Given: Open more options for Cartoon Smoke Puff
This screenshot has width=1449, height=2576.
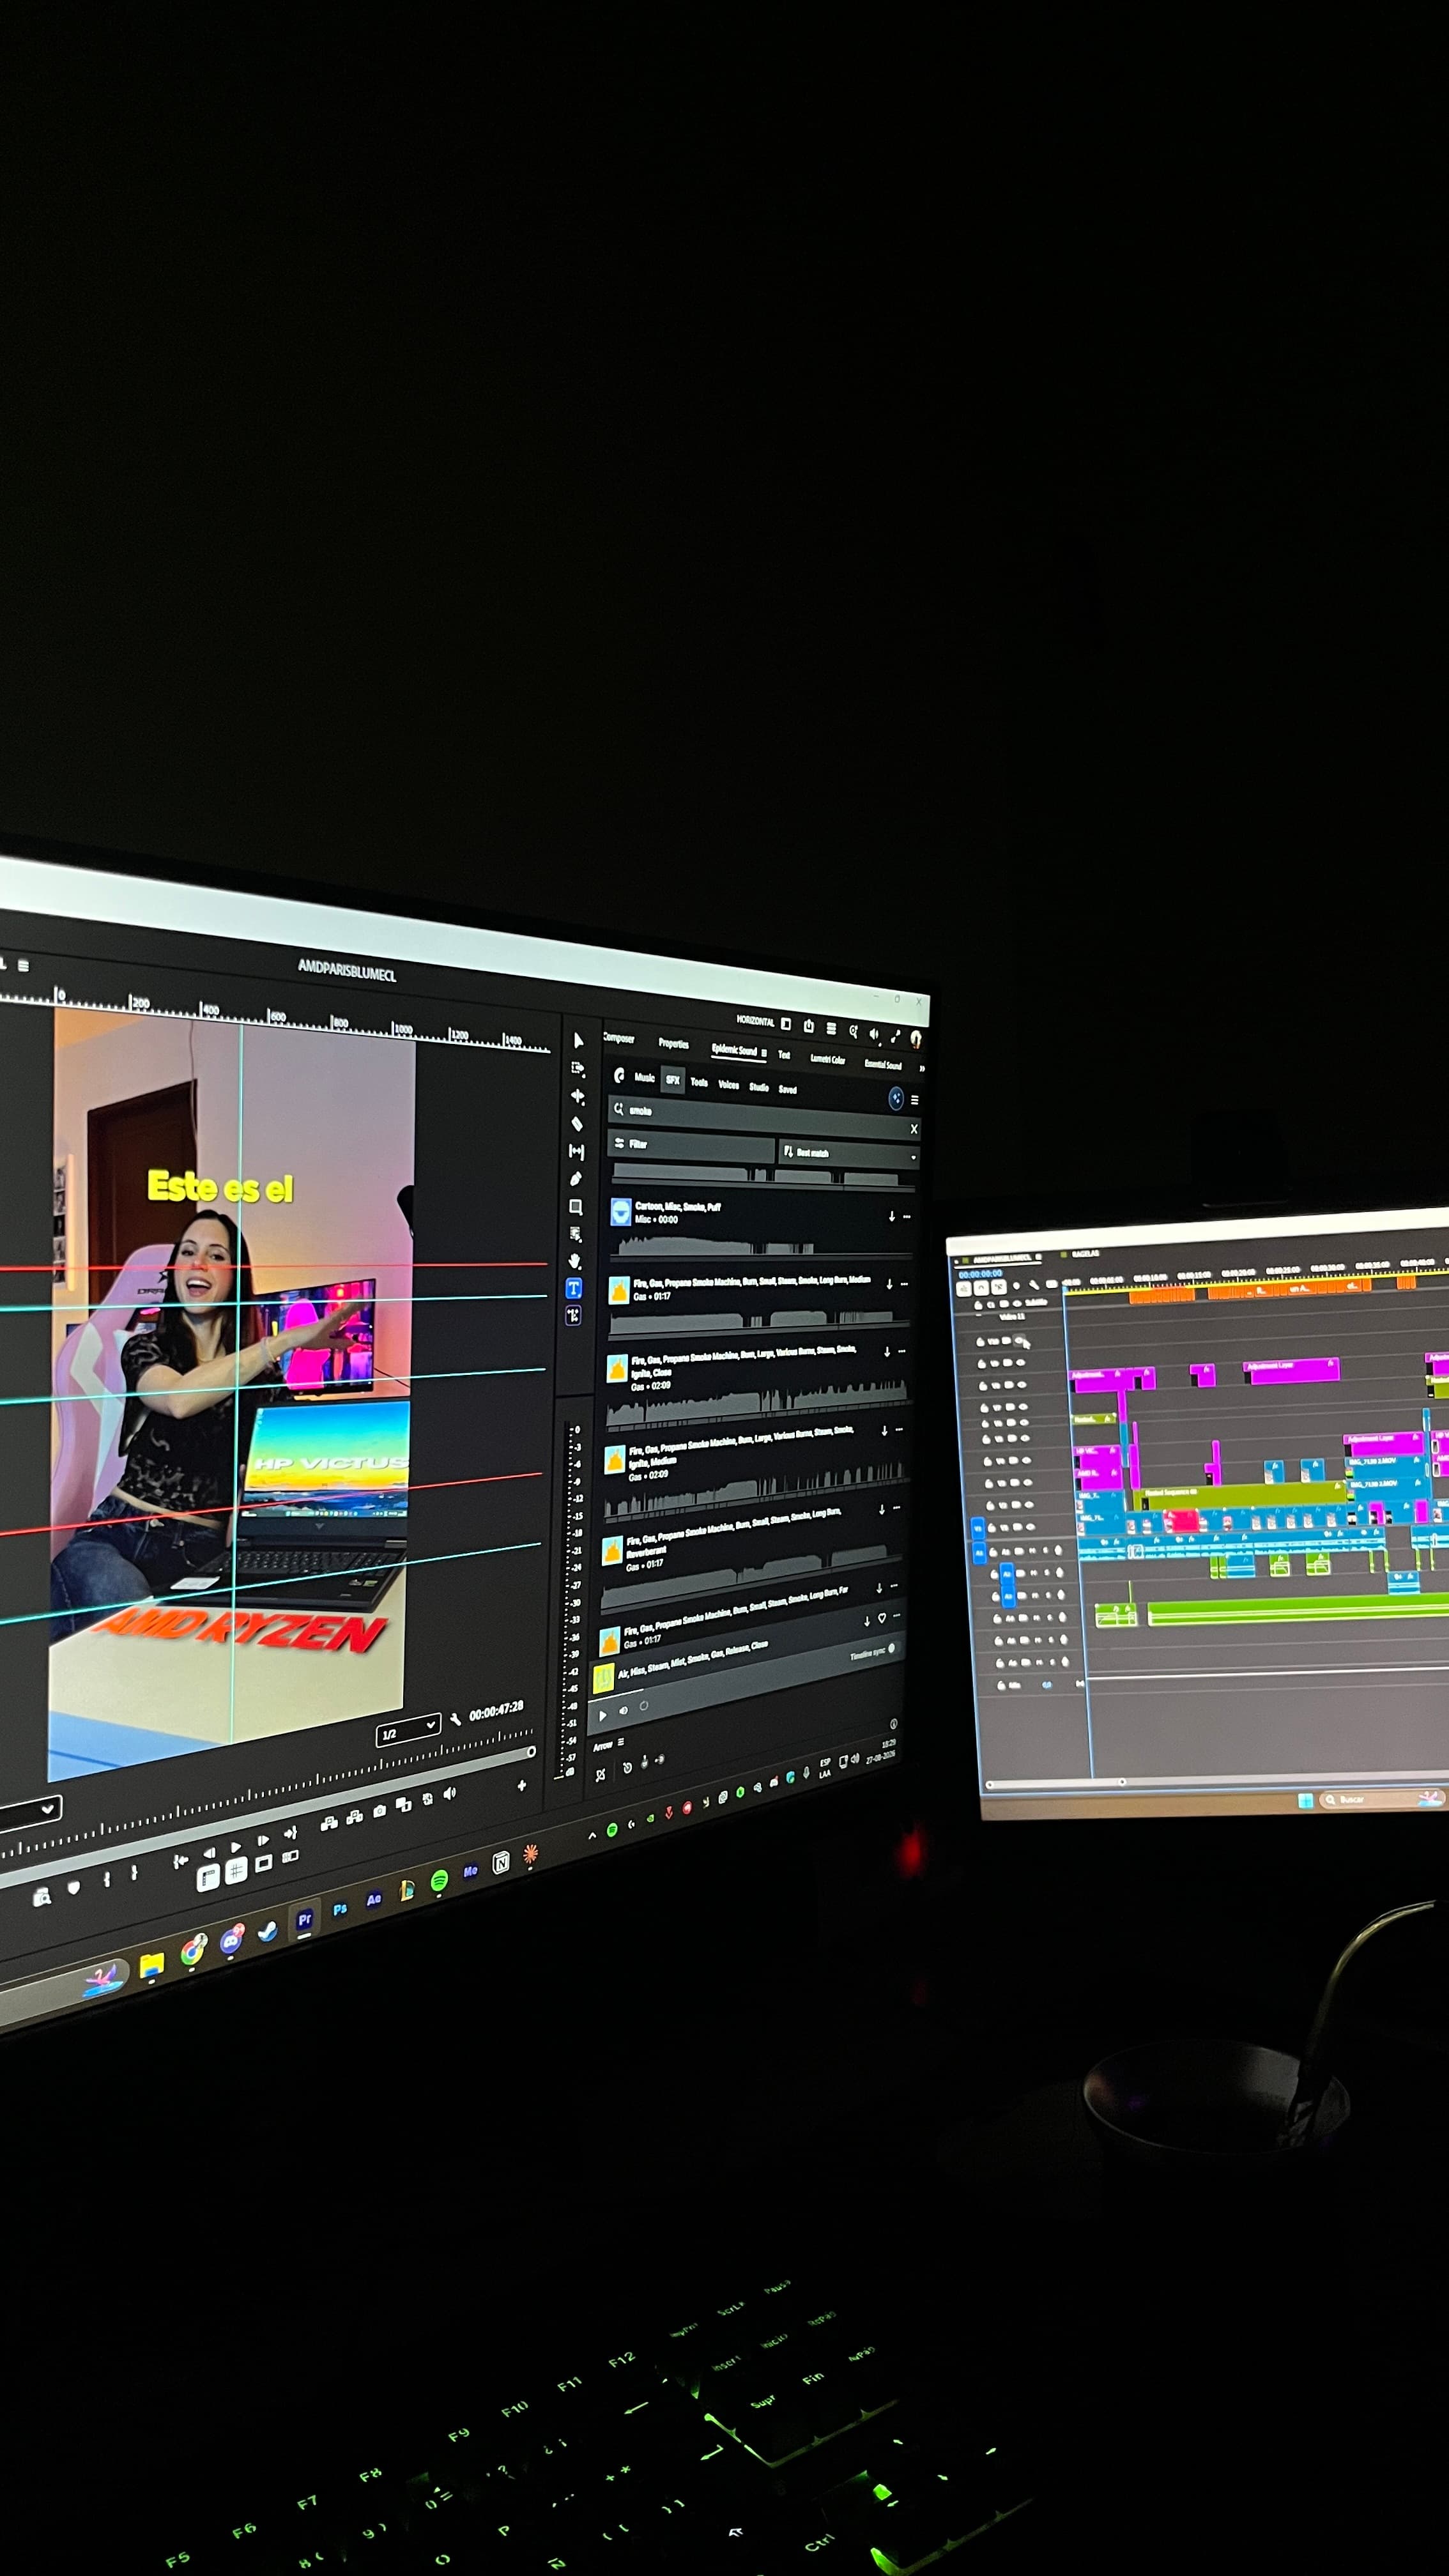Looking at the screenshot, I should 907,1217.
